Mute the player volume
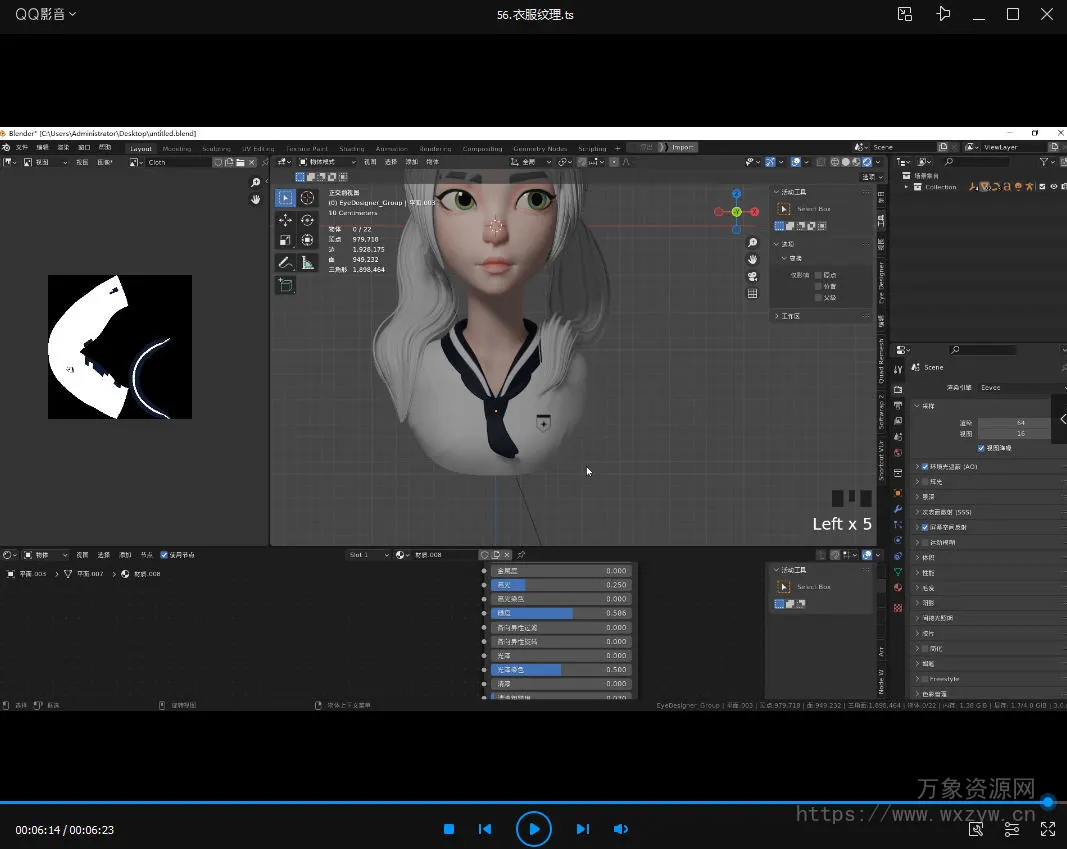The width and height of the screenshot is (1067, 849). [x=620, y=829]
